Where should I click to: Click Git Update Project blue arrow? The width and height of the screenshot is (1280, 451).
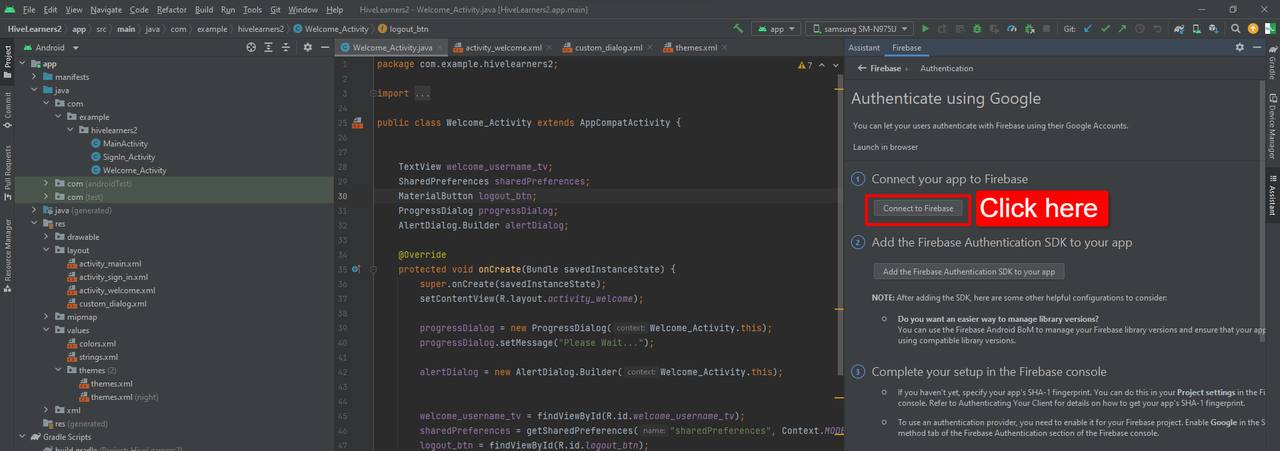point(1088,29)
